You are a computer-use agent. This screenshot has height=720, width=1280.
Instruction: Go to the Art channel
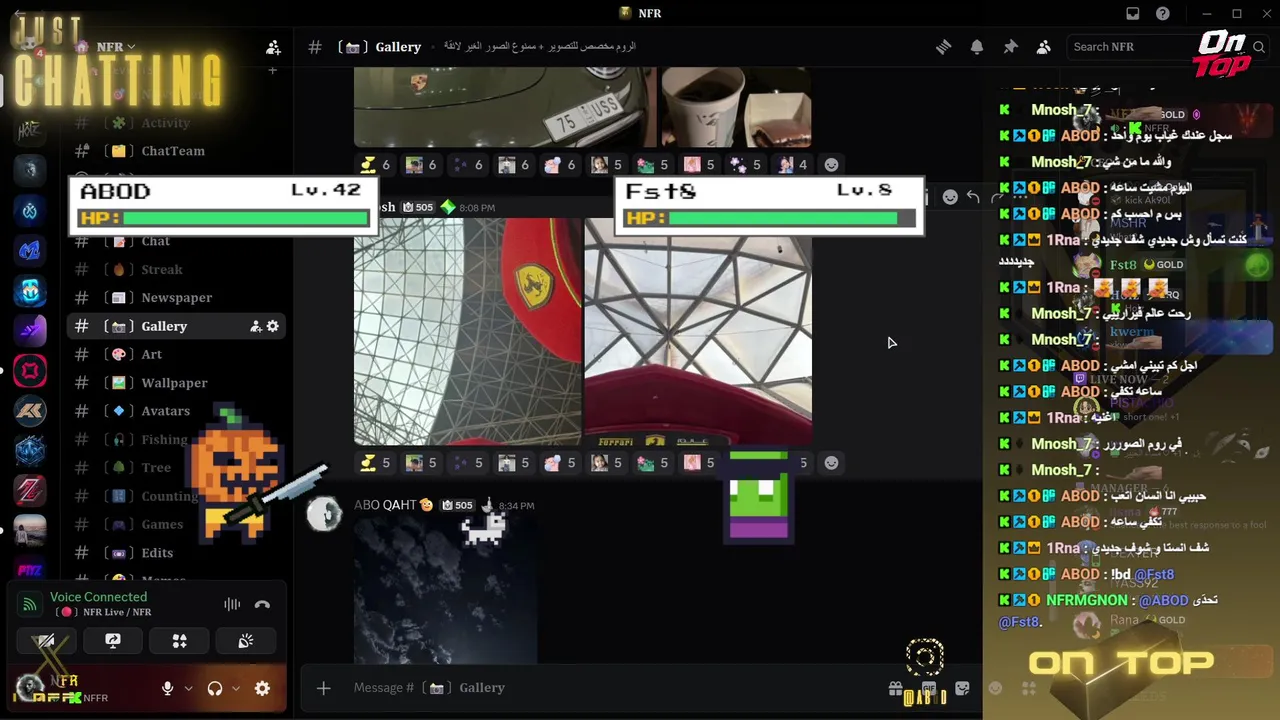click(x=178, y=354)
